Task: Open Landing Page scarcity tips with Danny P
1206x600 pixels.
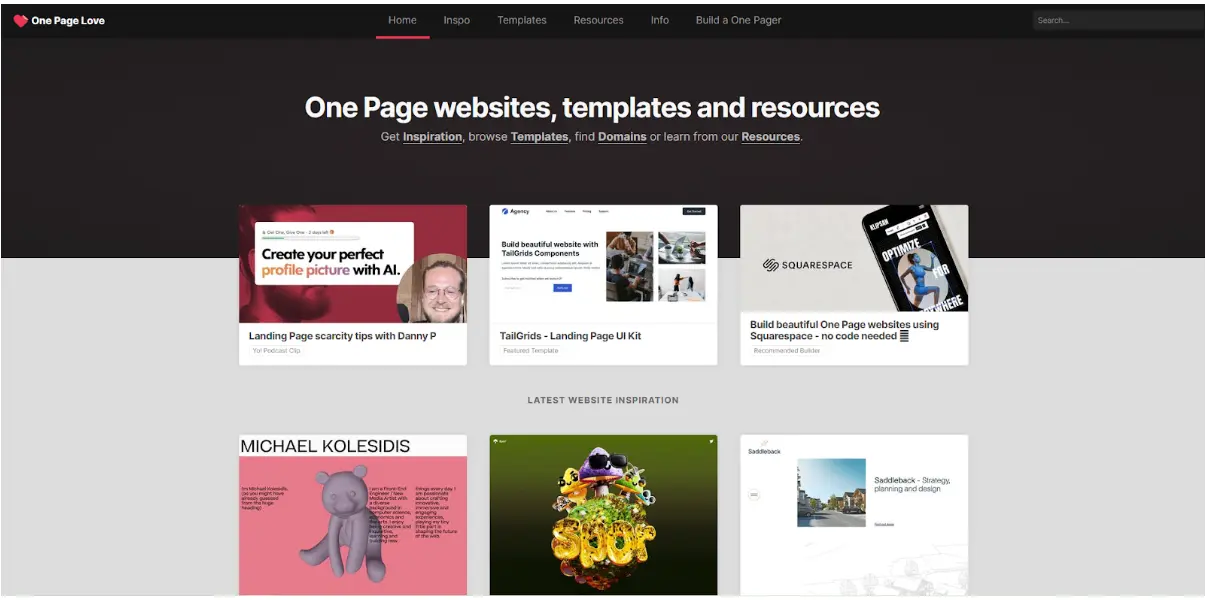Action: pyautogui.click(x=342, y=336)
